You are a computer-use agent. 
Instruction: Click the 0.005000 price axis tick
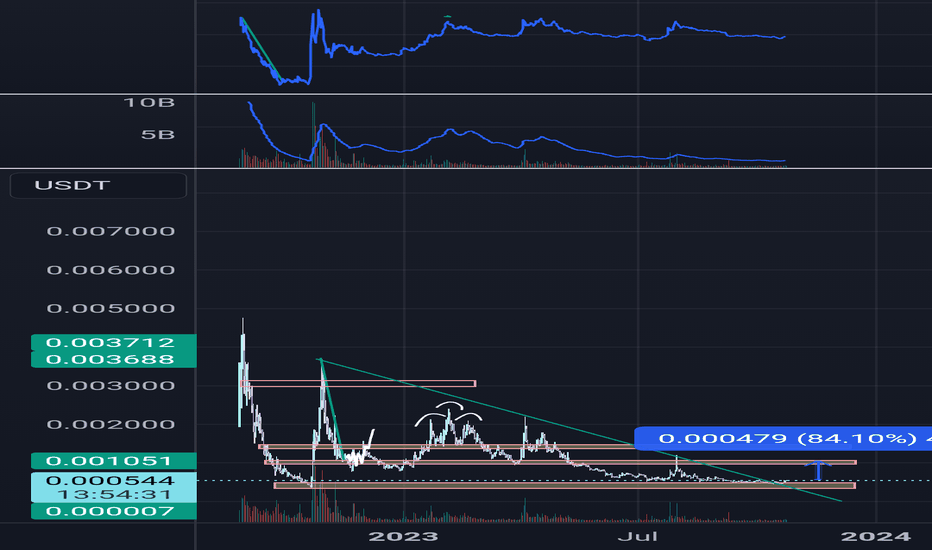[111, 309]
